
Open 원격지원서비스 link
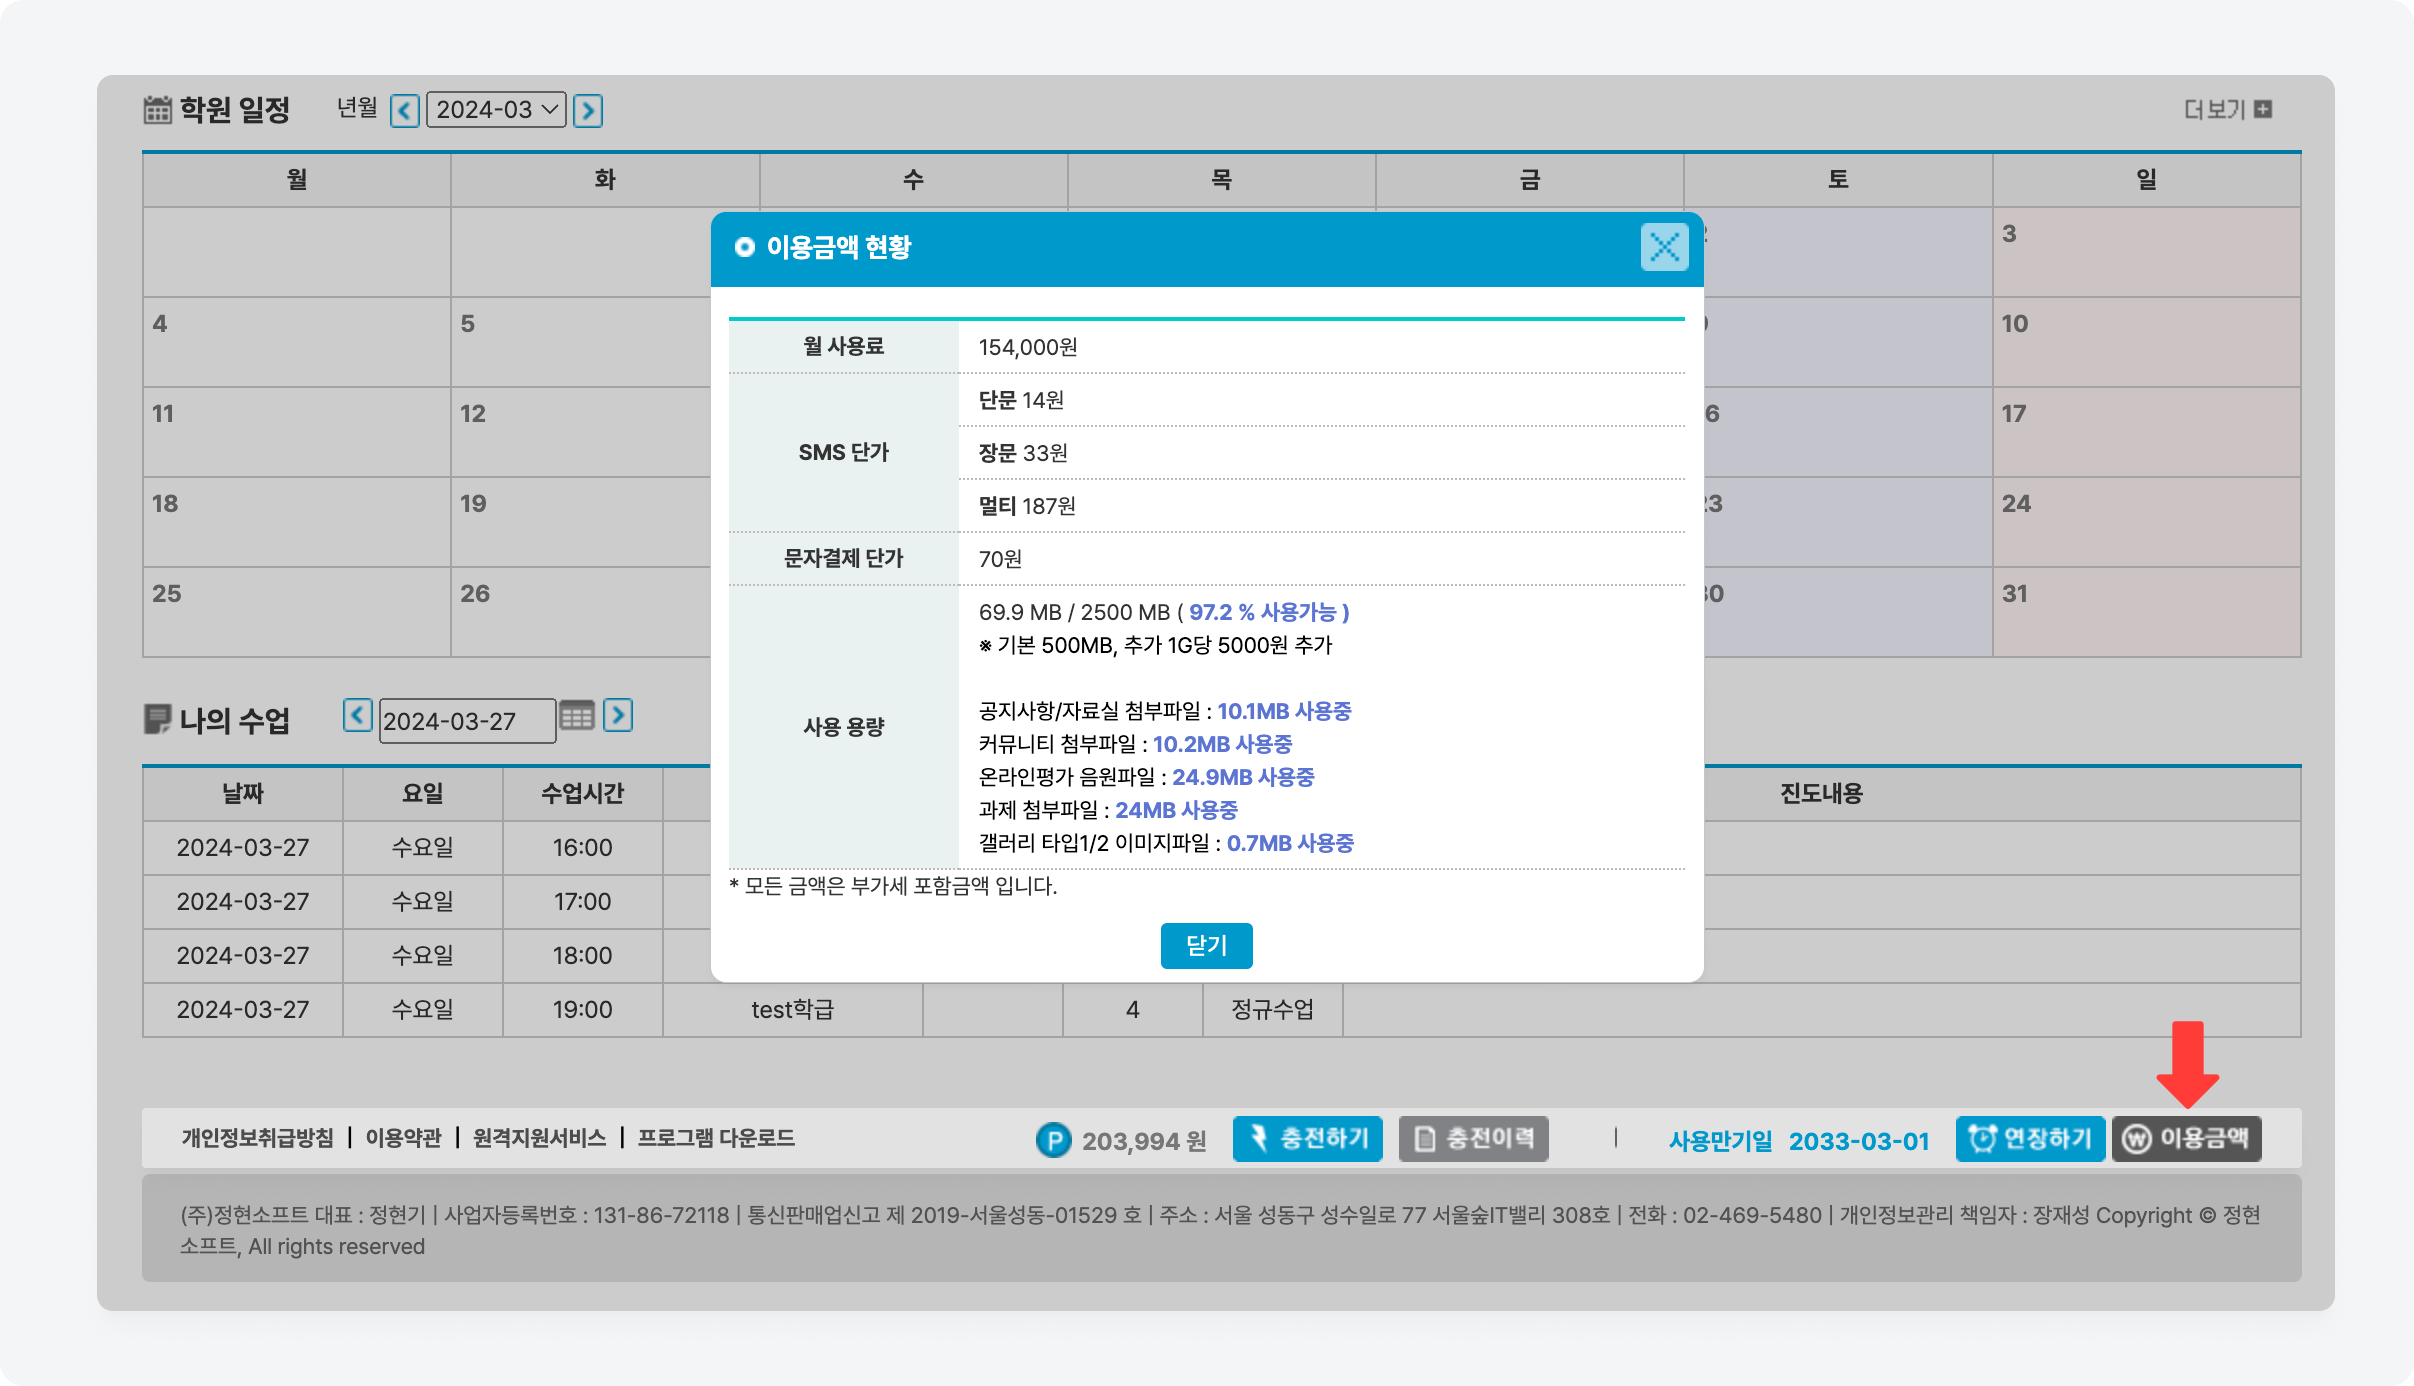(x=539, y=1138)
